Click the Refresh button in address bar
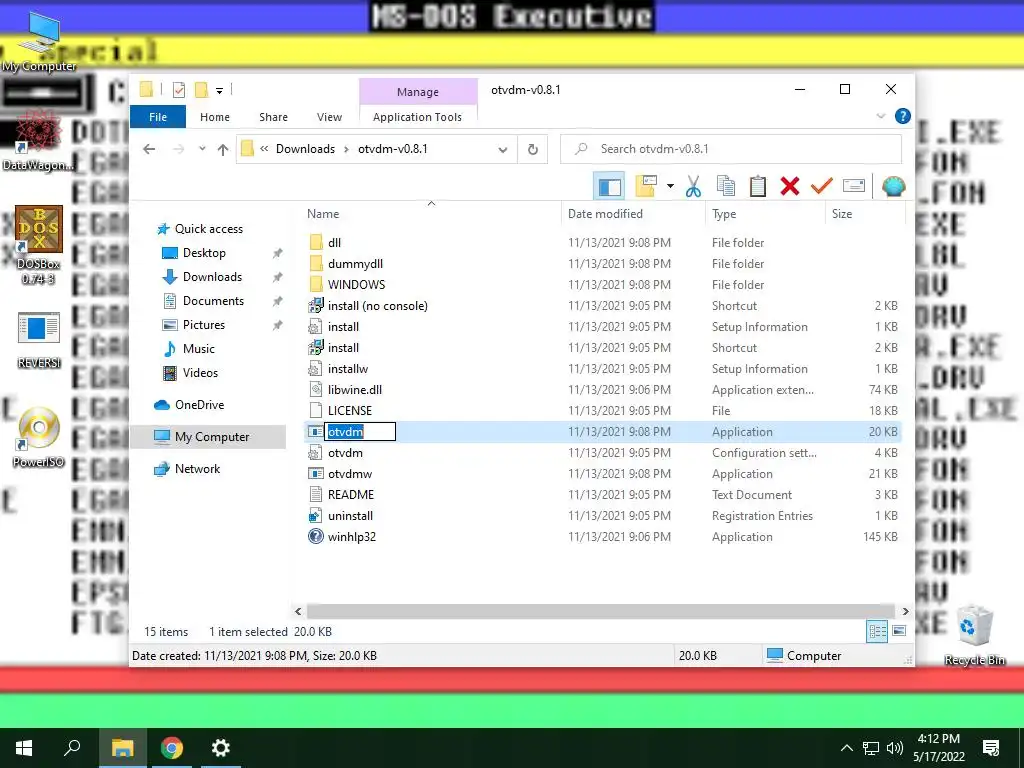Image resolution: width=1024 pixels, height=768 pixels. point(533,150)
